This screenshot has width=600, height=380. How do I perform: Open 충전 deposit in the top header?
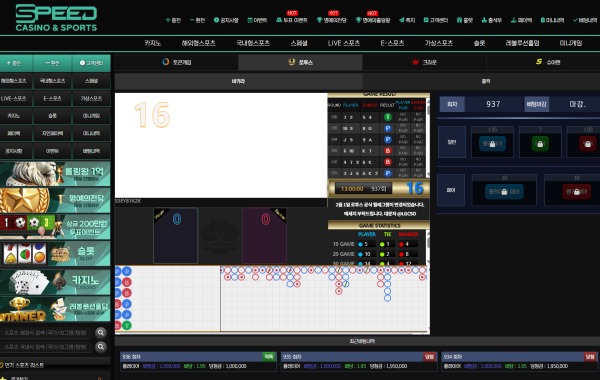click(173, 20)
